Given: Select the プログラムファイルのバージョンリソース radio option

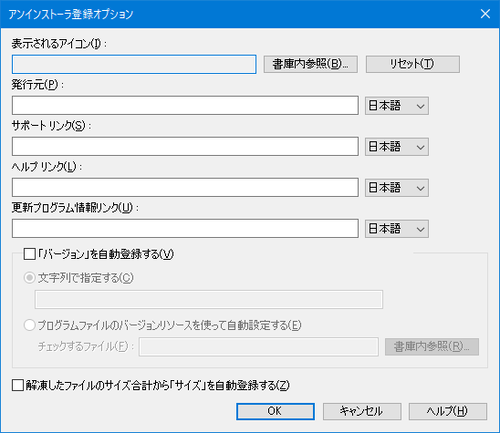Looking at the screenshot, I should point(29,325).
